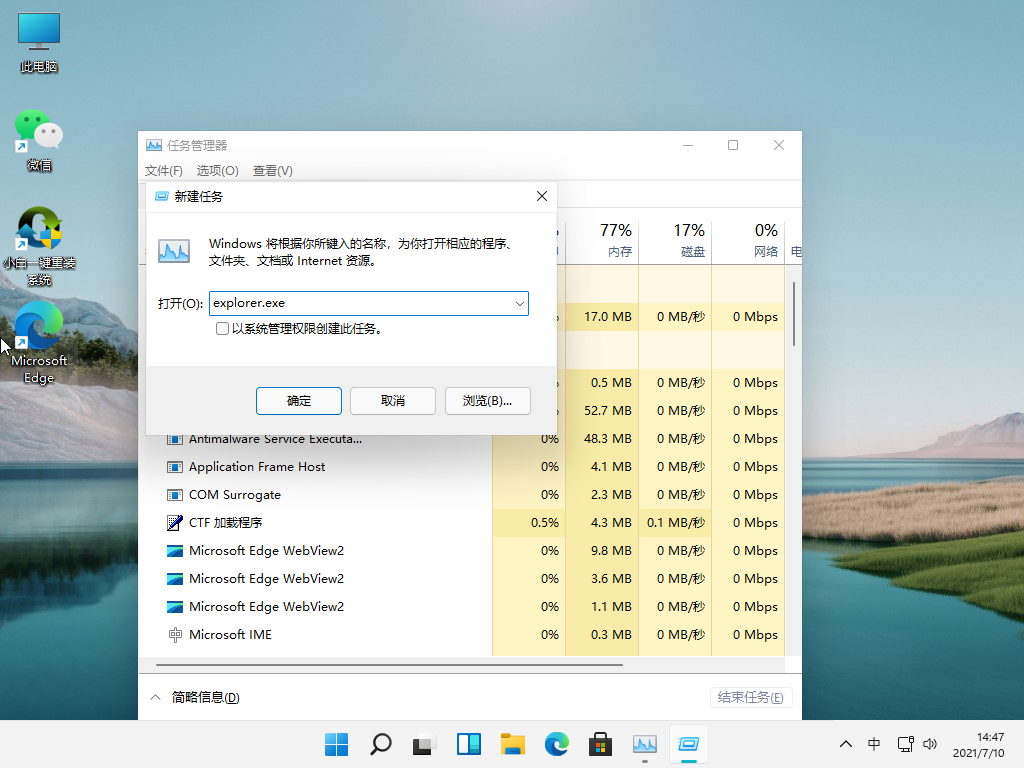1024x768 pixels.
Task: Expand the 打开 combo box dropdown arrow
Action: 520,303
